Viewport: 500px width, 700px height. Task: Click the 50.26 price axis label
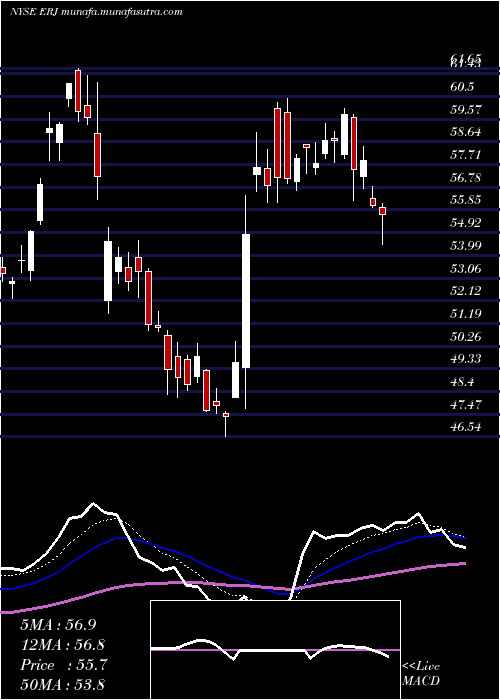click(466, 336)
